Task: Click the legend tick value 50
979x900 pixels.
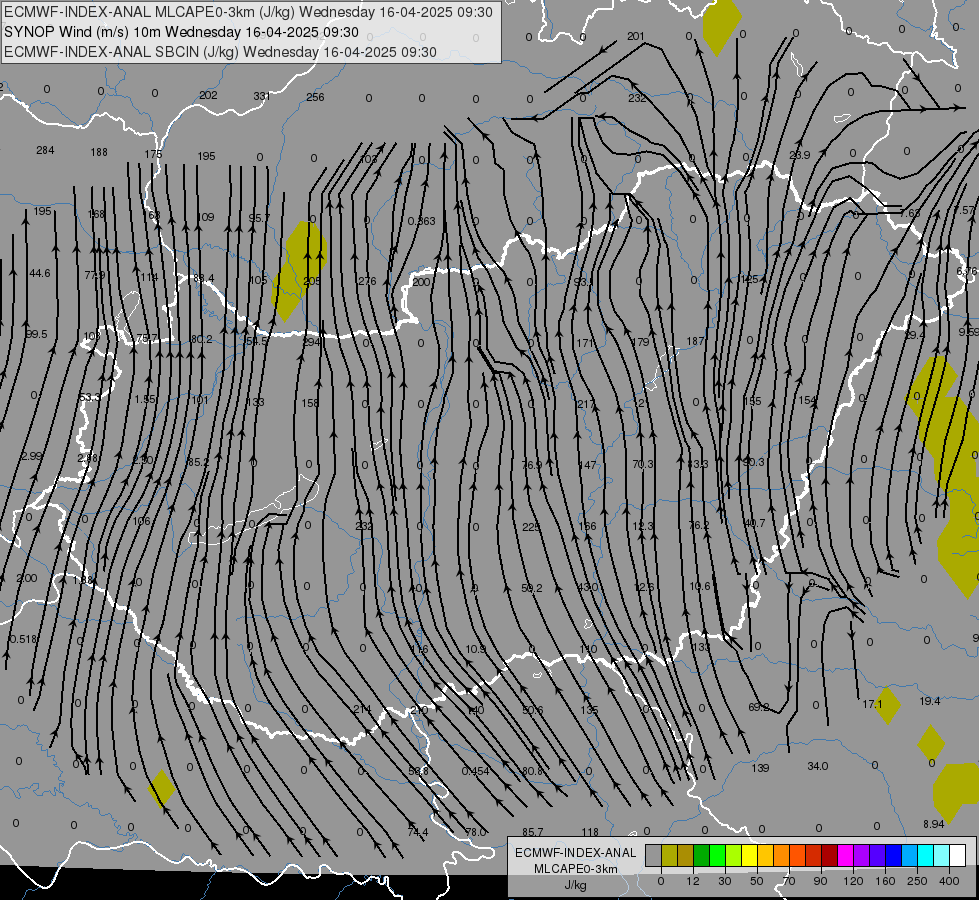Action: pos(757,881)
